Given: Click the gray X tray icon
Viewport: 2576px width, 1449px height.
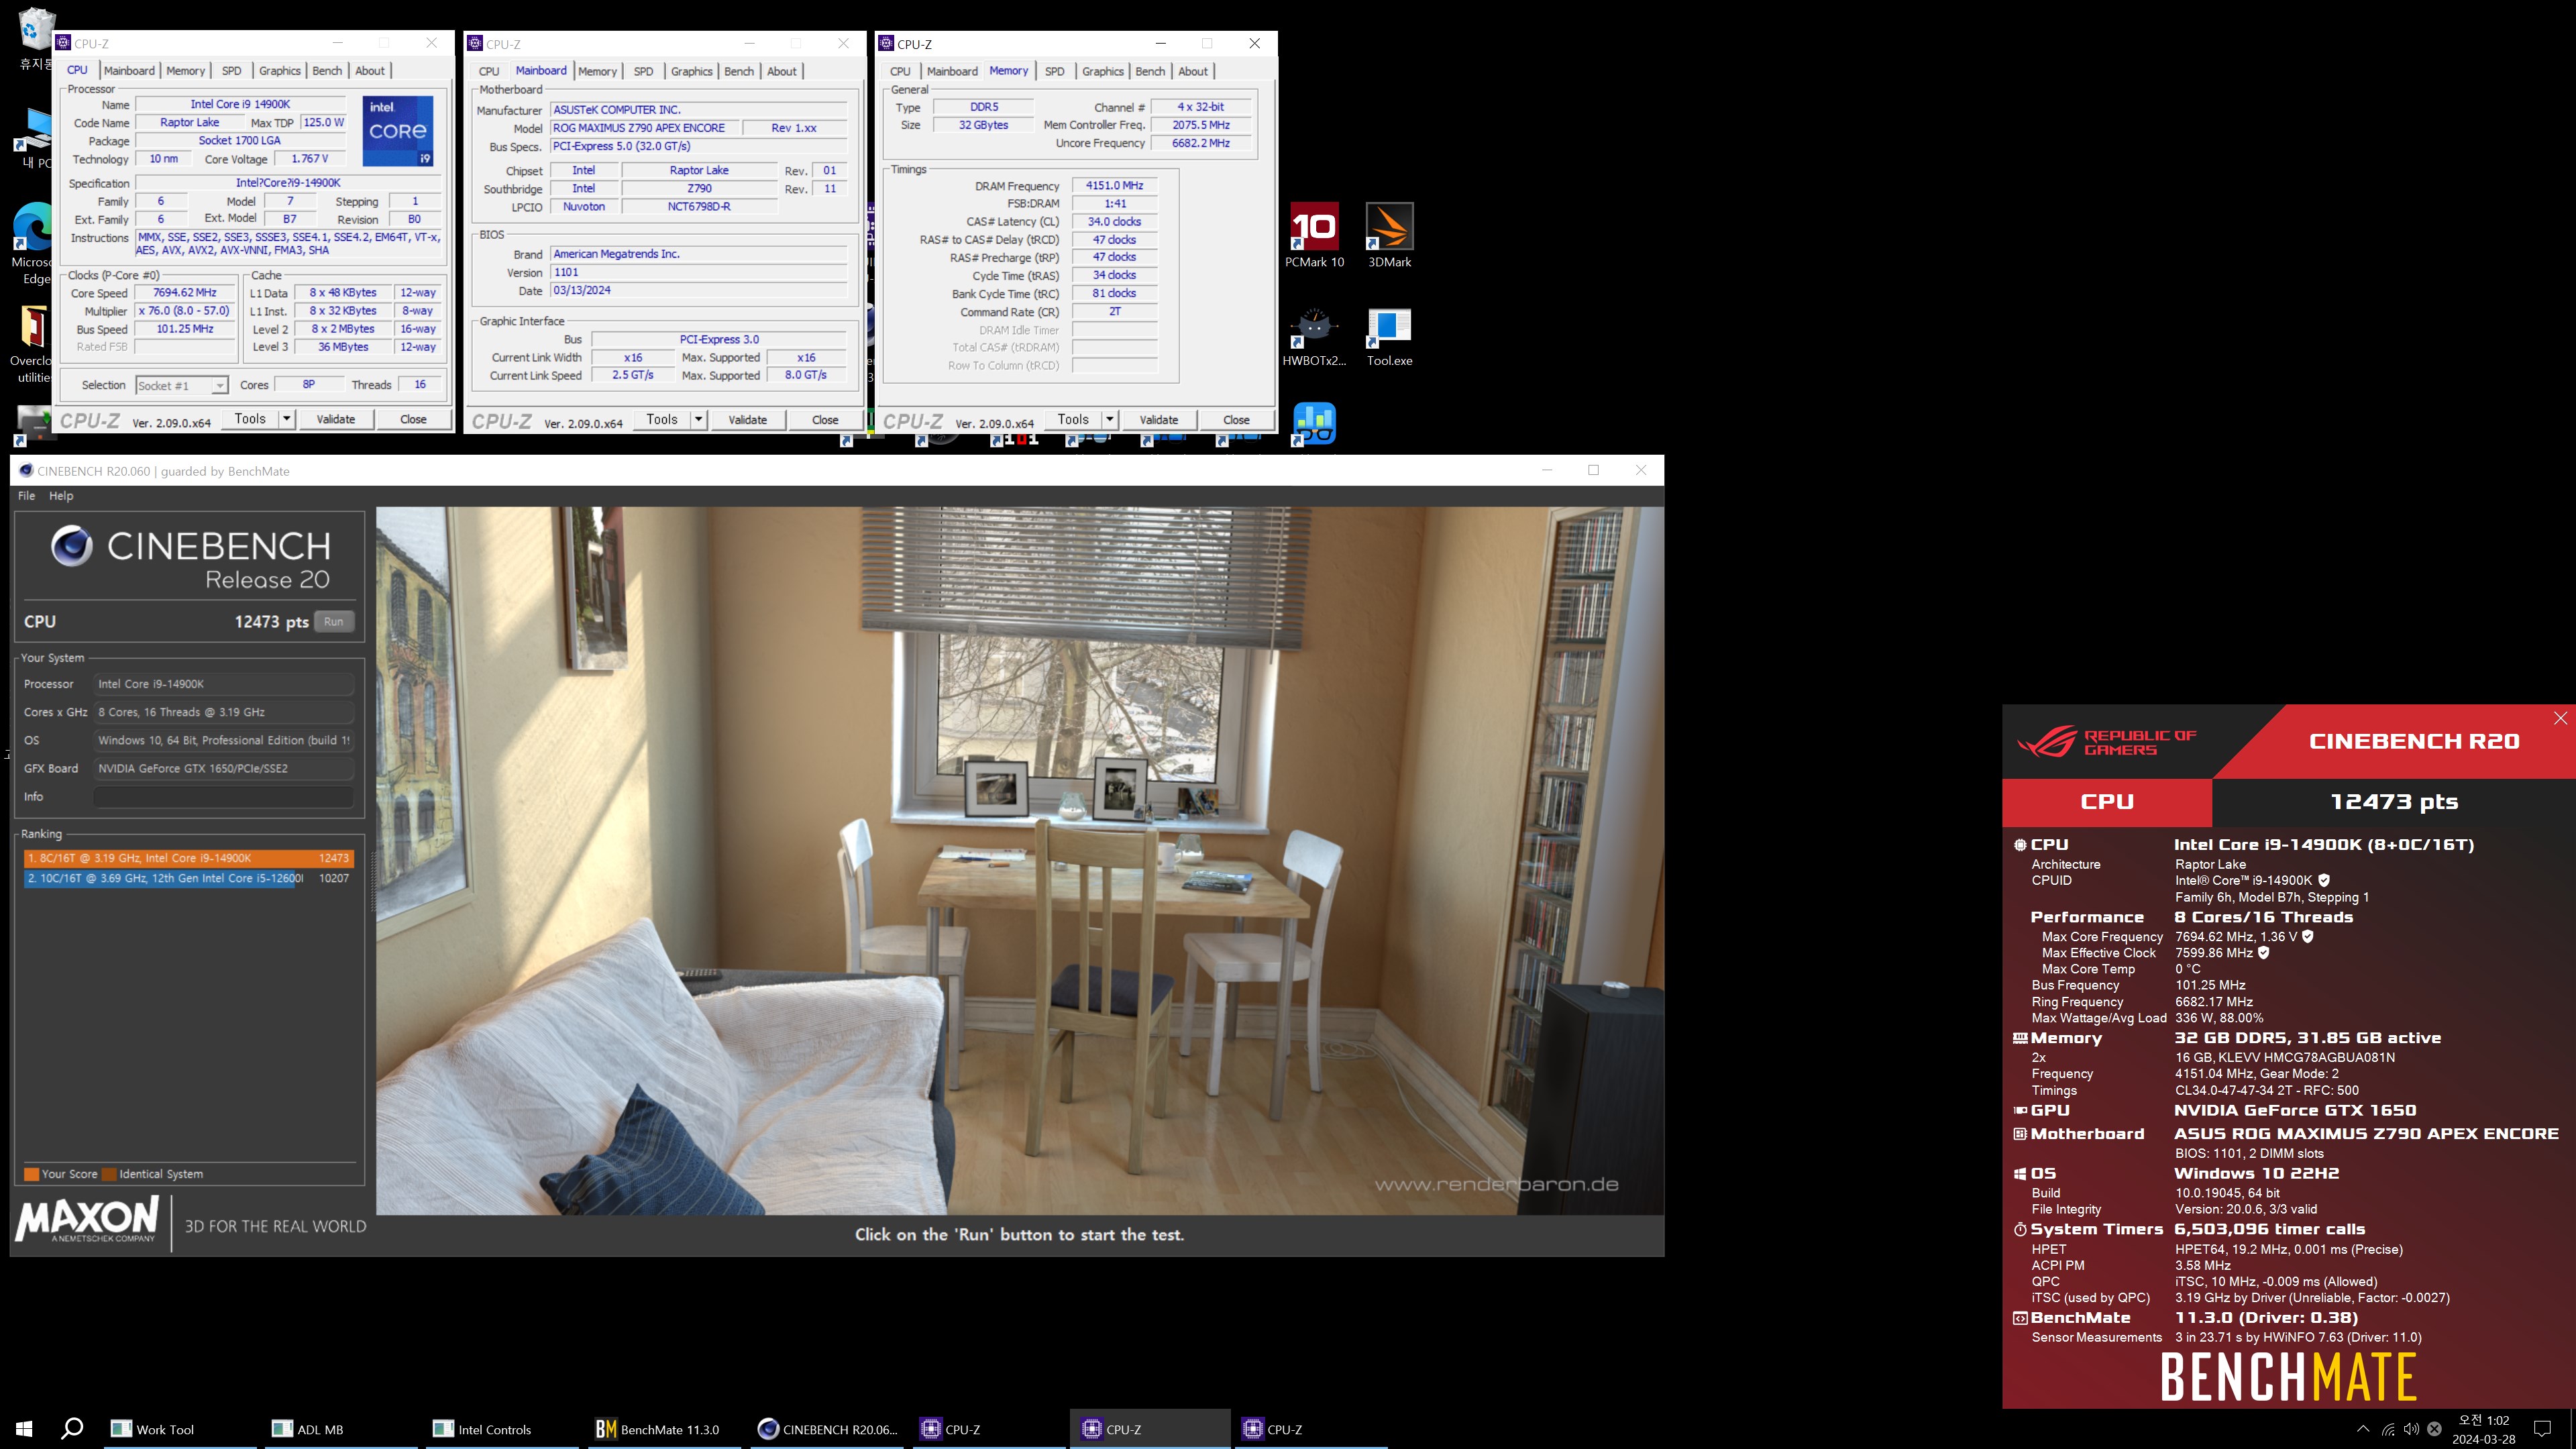Looking at the screenshot, I should point(2434,1430).
